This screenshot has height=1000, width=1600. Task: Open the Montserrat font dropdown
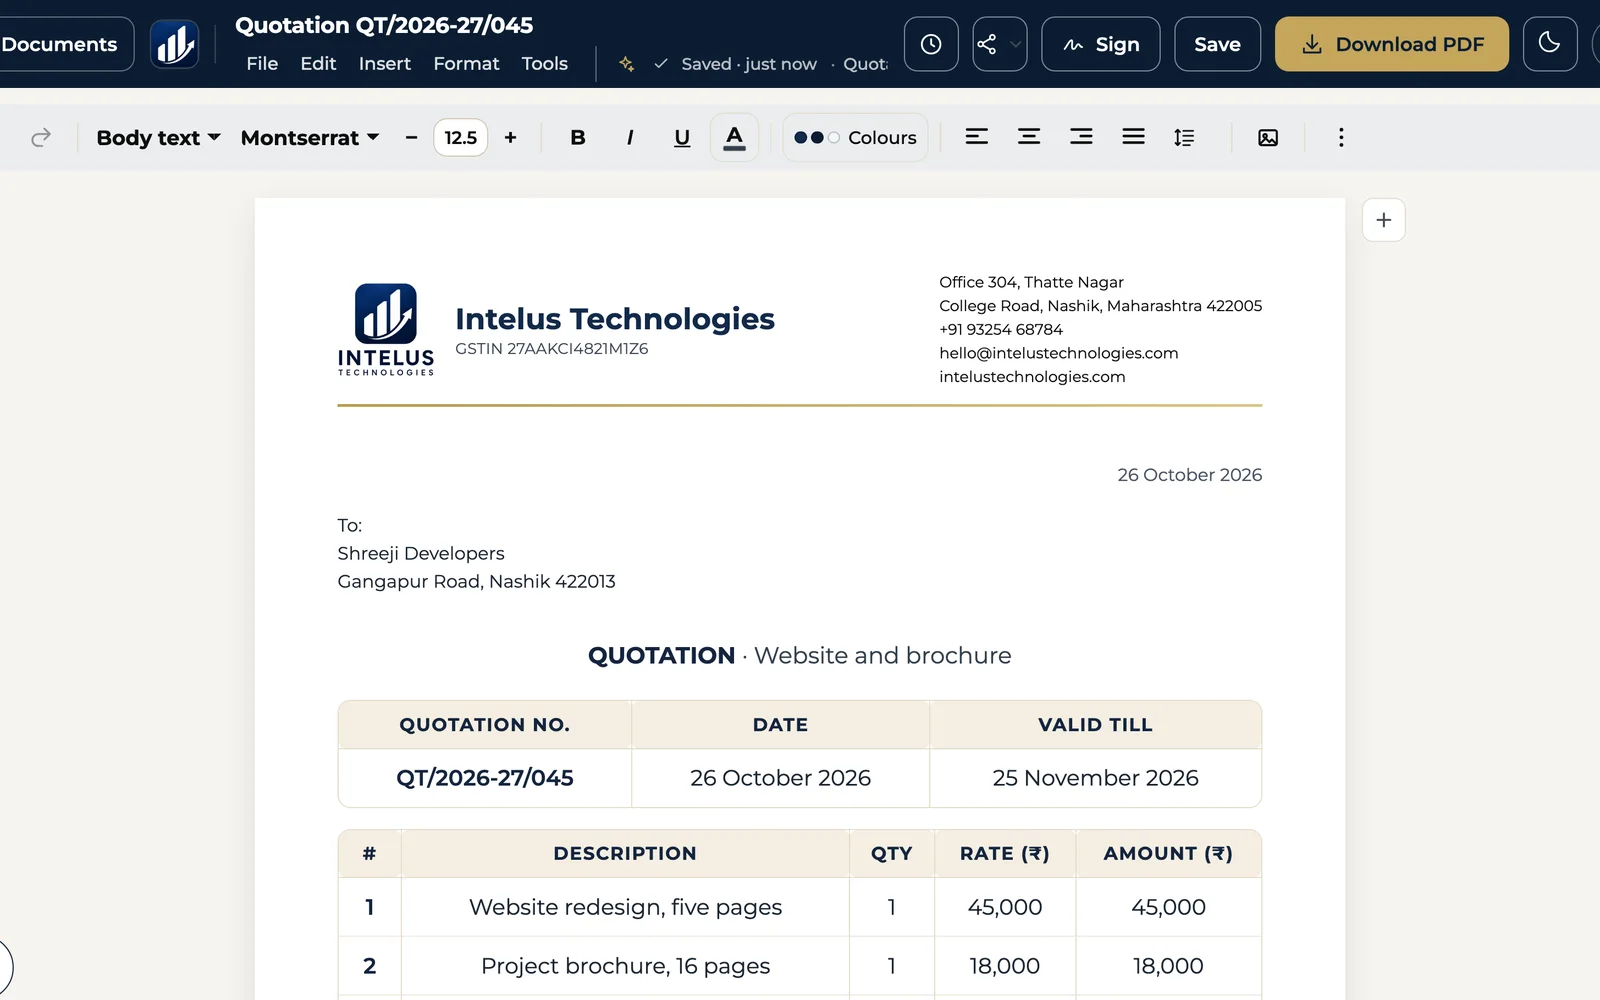(310, 137)
